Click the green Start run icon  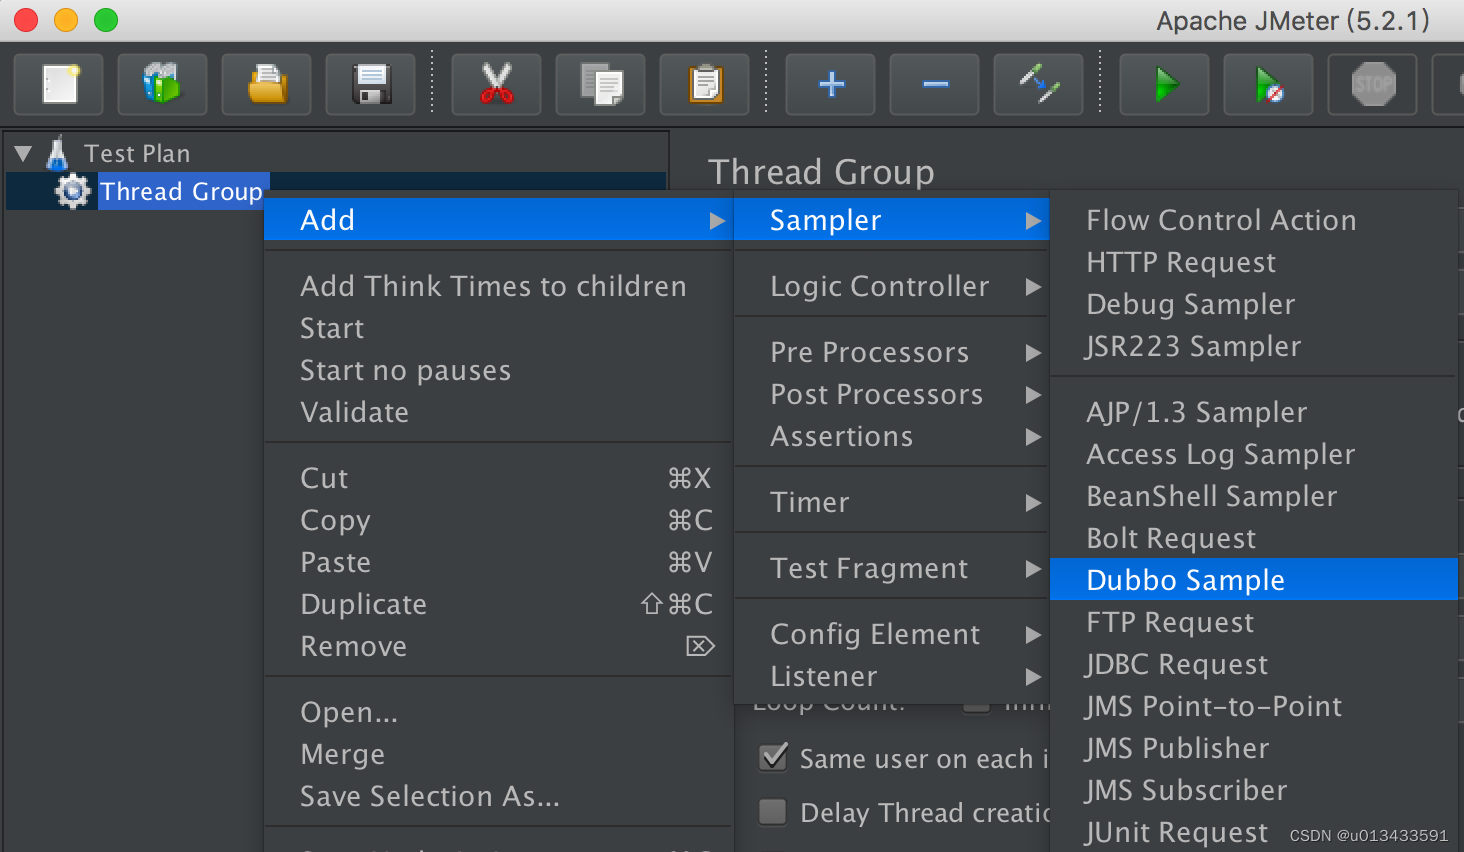[1165, 84]
